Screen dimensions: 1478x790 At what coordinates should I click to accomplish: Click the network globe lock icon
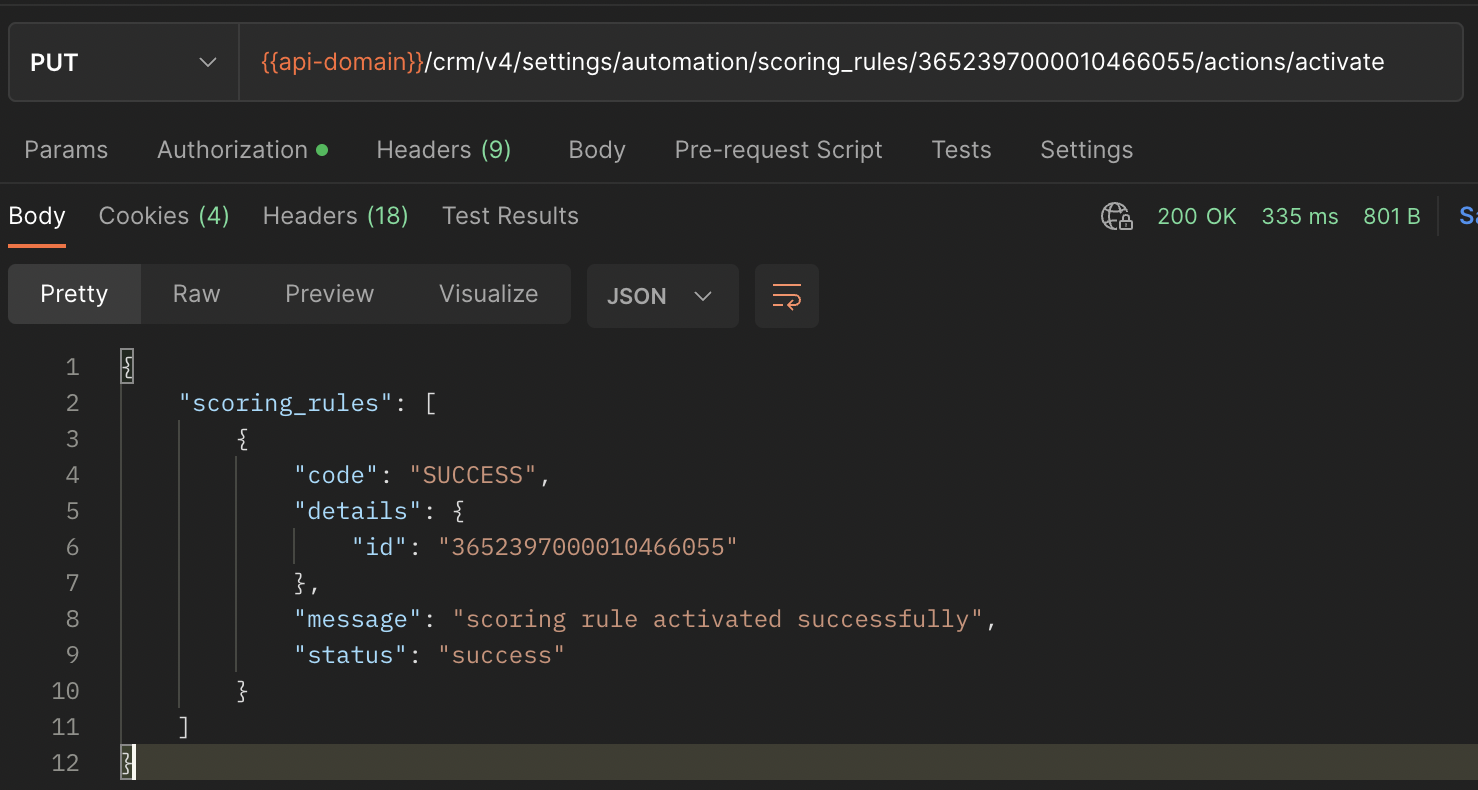[1116, 216]
